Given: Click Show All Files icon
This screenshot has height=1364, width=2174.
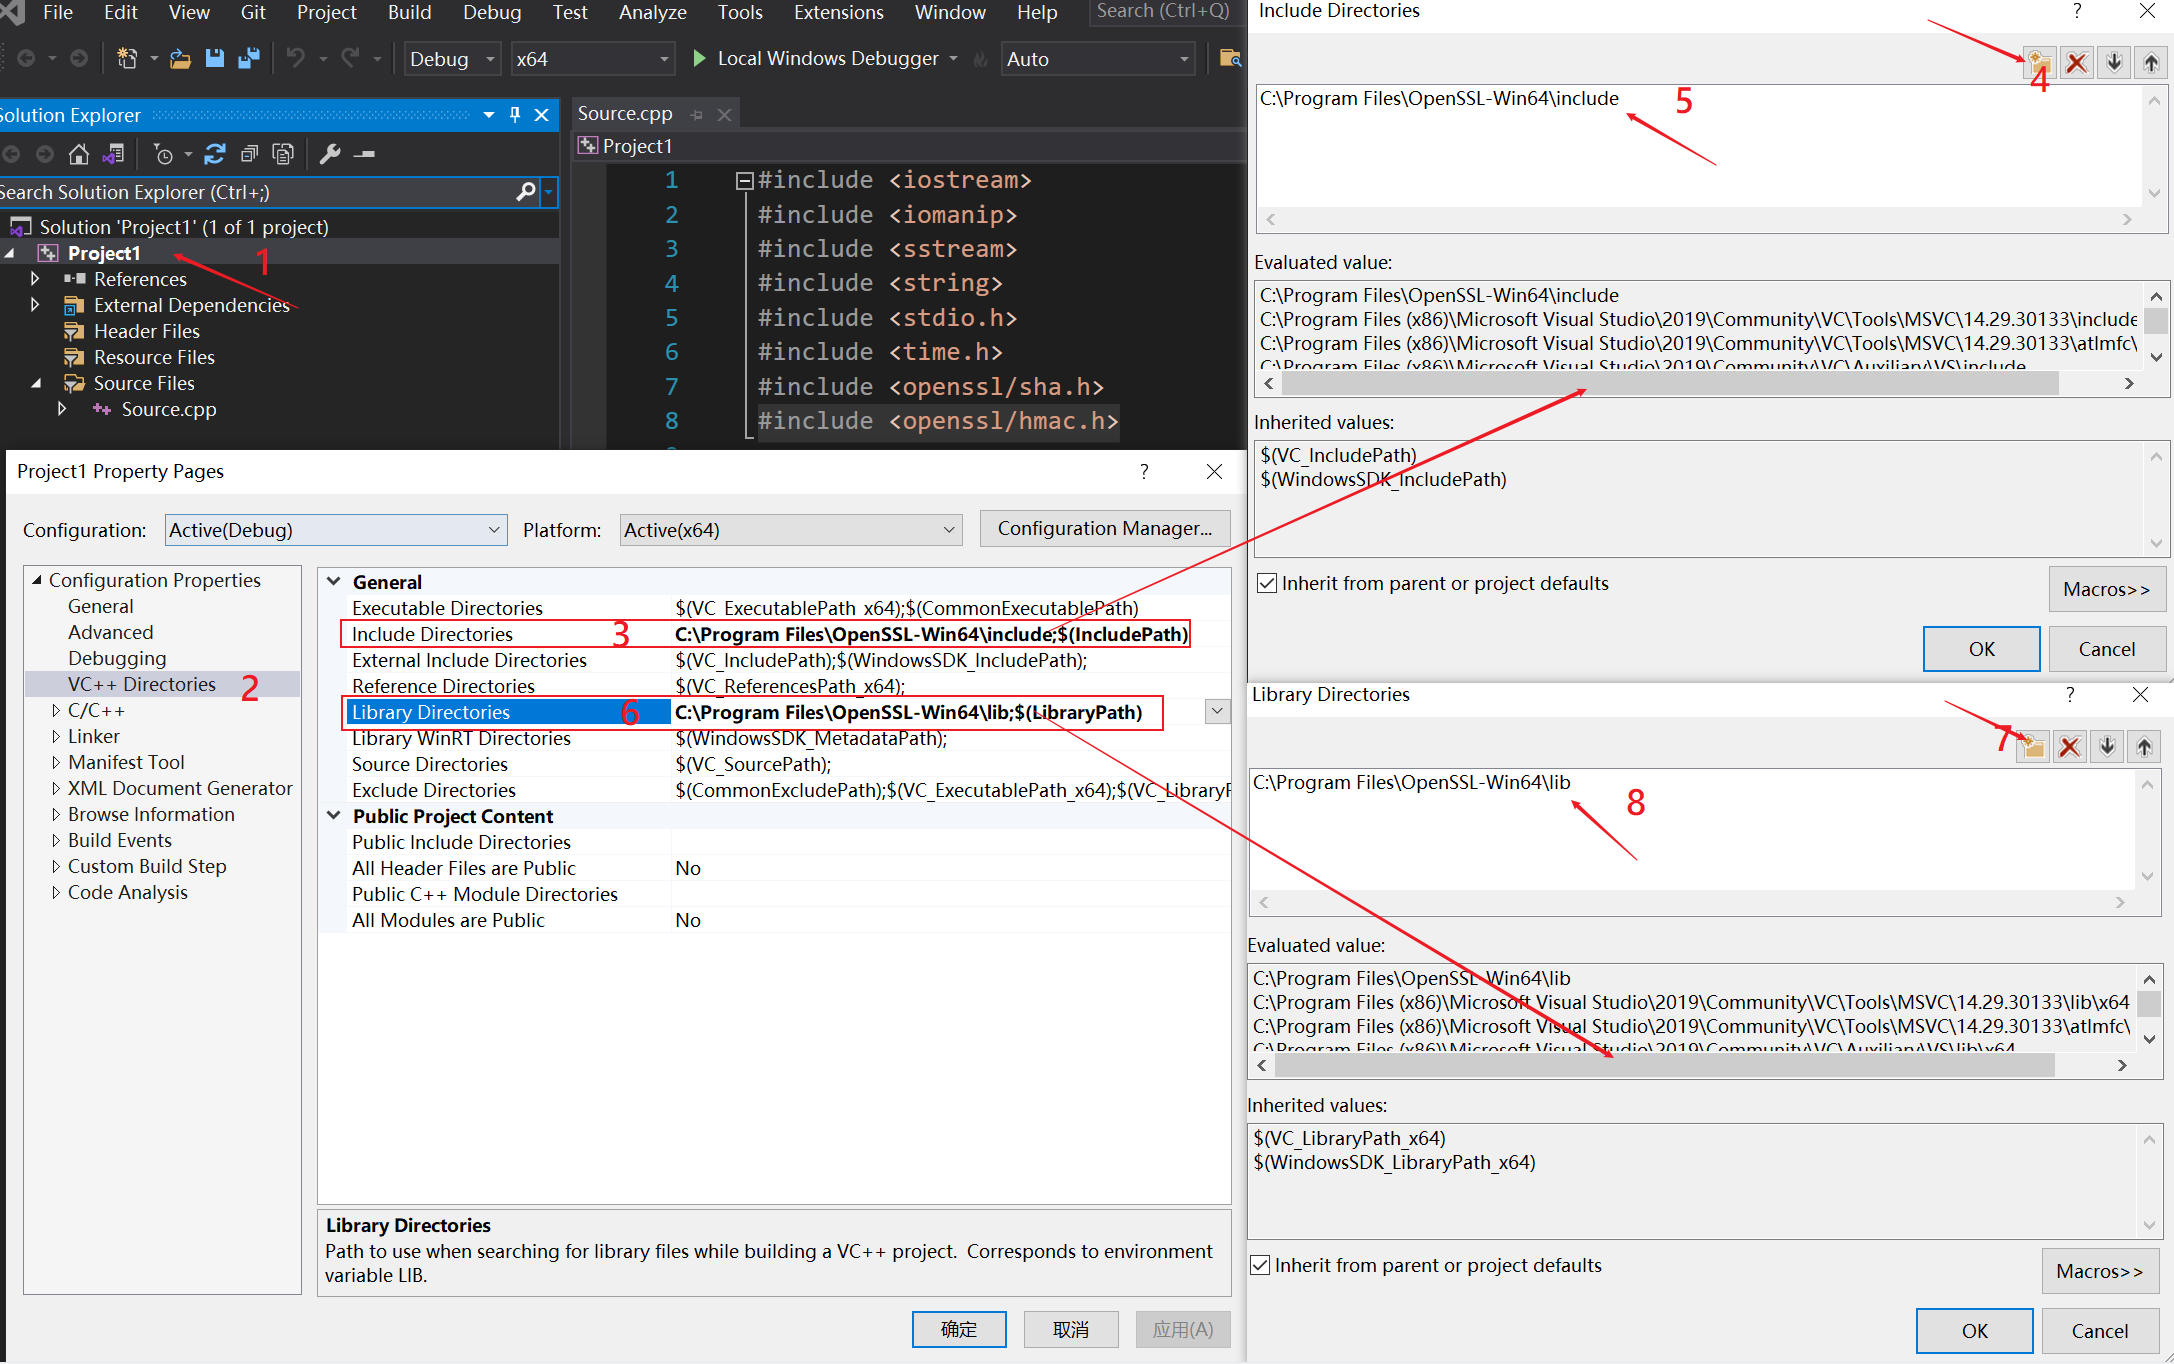Looking at the screenshot, I should click(283, 154).
